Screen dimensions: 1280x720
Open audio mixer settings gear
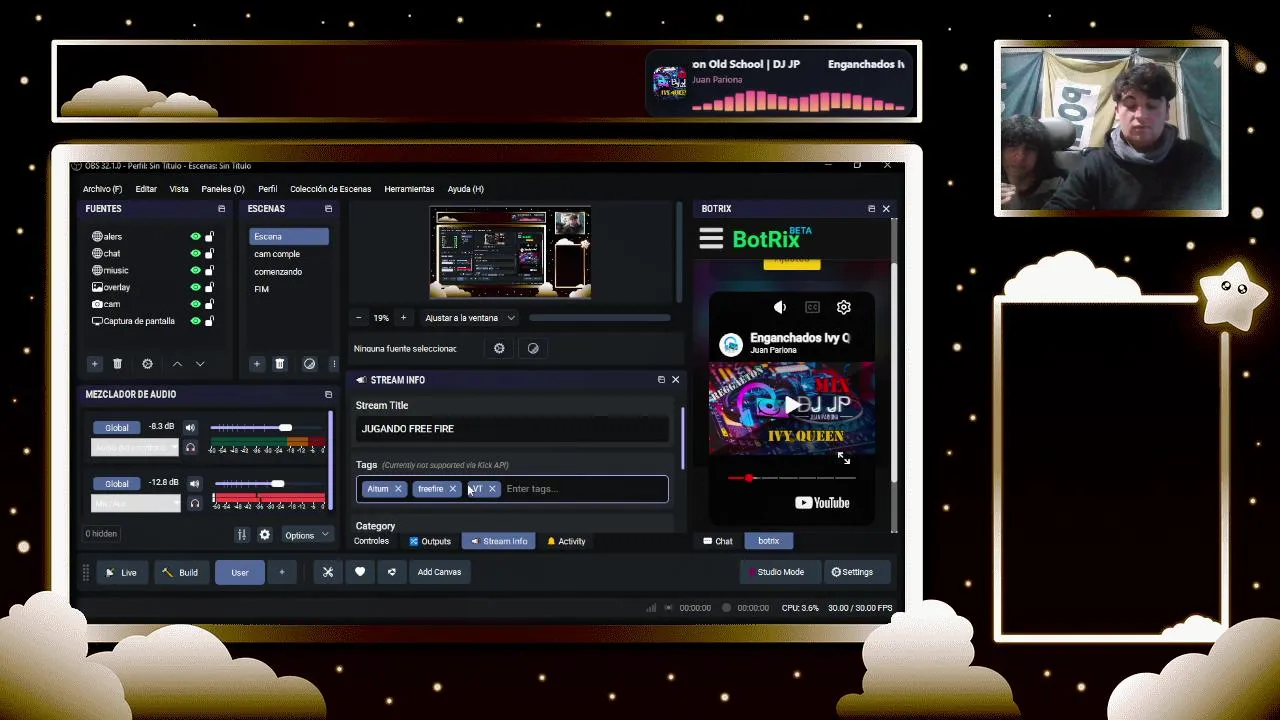[x=265, y=535]
